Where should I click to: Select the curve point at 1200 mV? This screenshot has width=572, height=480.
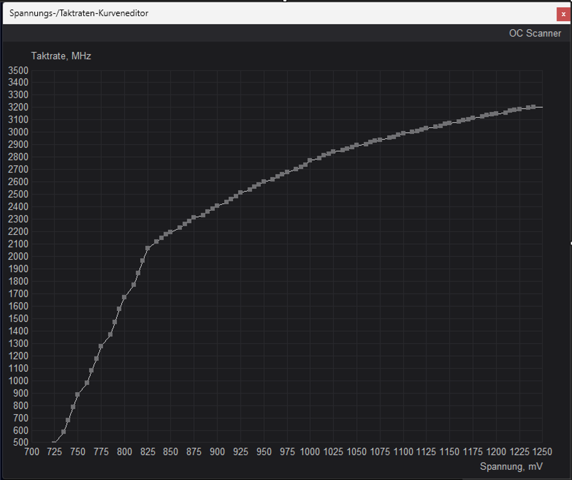pos(496,114)
